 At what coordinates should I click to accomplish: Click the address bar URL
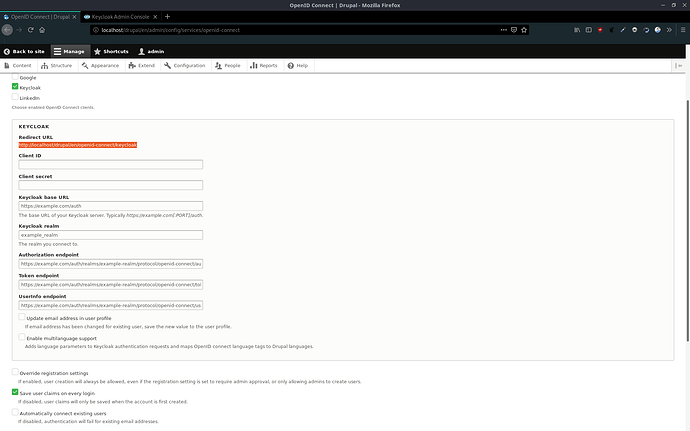click(x=170, y=30)
